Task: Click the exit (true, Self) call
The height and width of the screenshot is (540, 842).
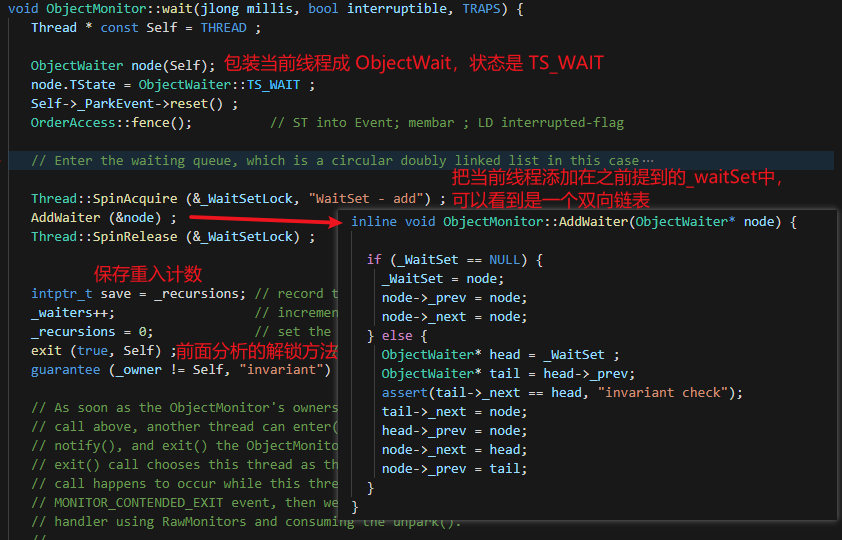Action: click(x=104, y=351)
